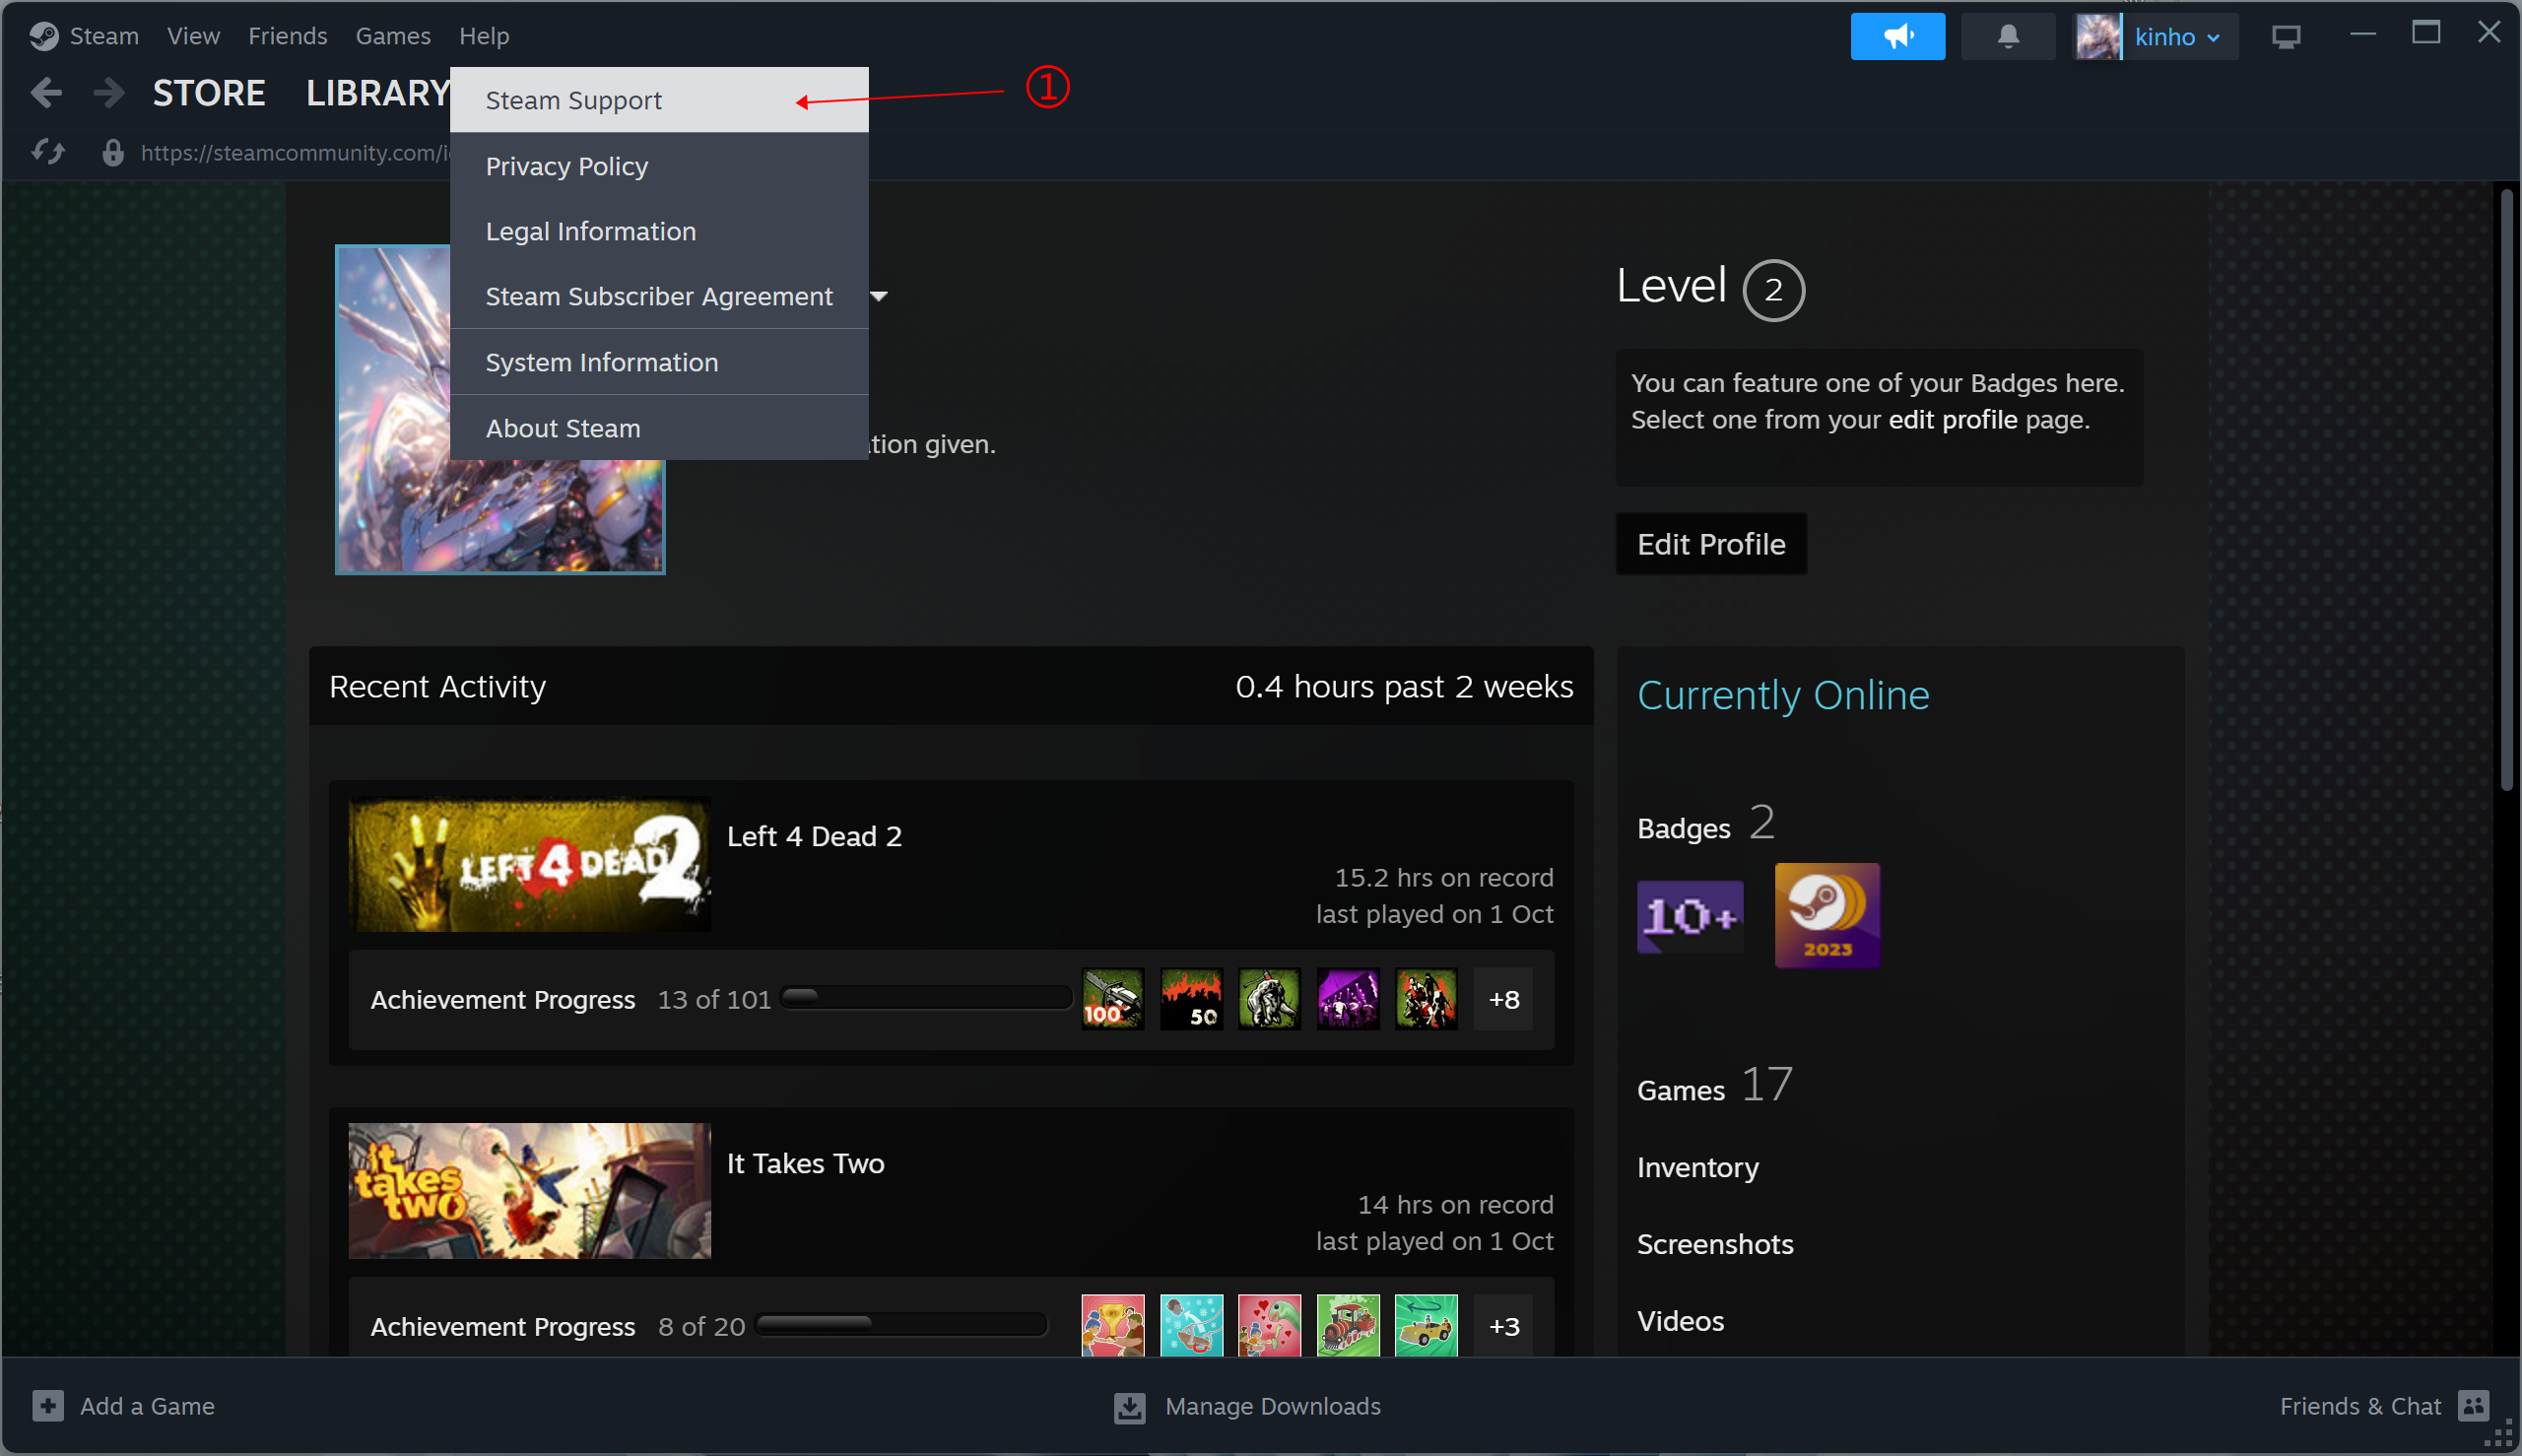2522x1456 pixels.
Task: Select Steam Support from the Help menu
Action: pos(573,100)
